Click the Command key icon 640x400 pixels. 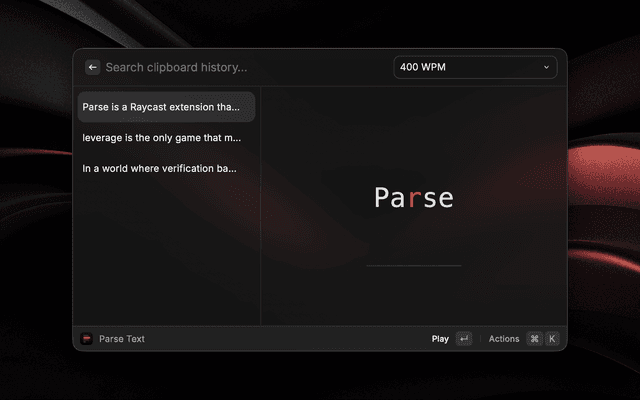click(534, 339)
